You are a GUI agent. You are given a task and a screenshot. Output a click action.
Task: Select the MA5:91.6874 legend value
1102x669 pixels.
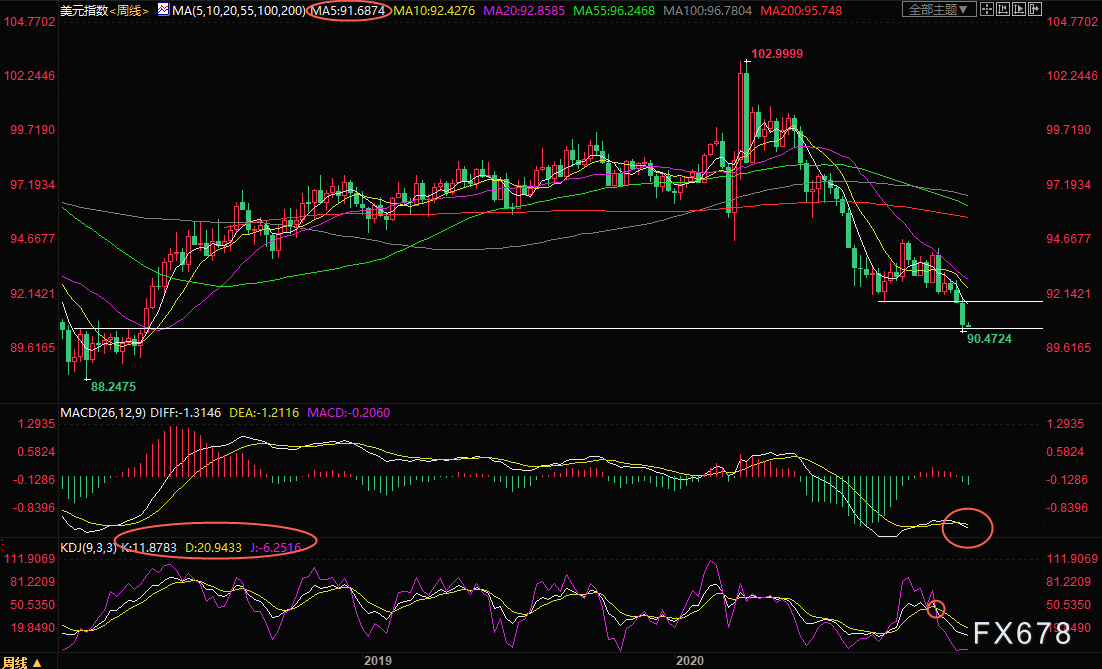coord(347,10)
